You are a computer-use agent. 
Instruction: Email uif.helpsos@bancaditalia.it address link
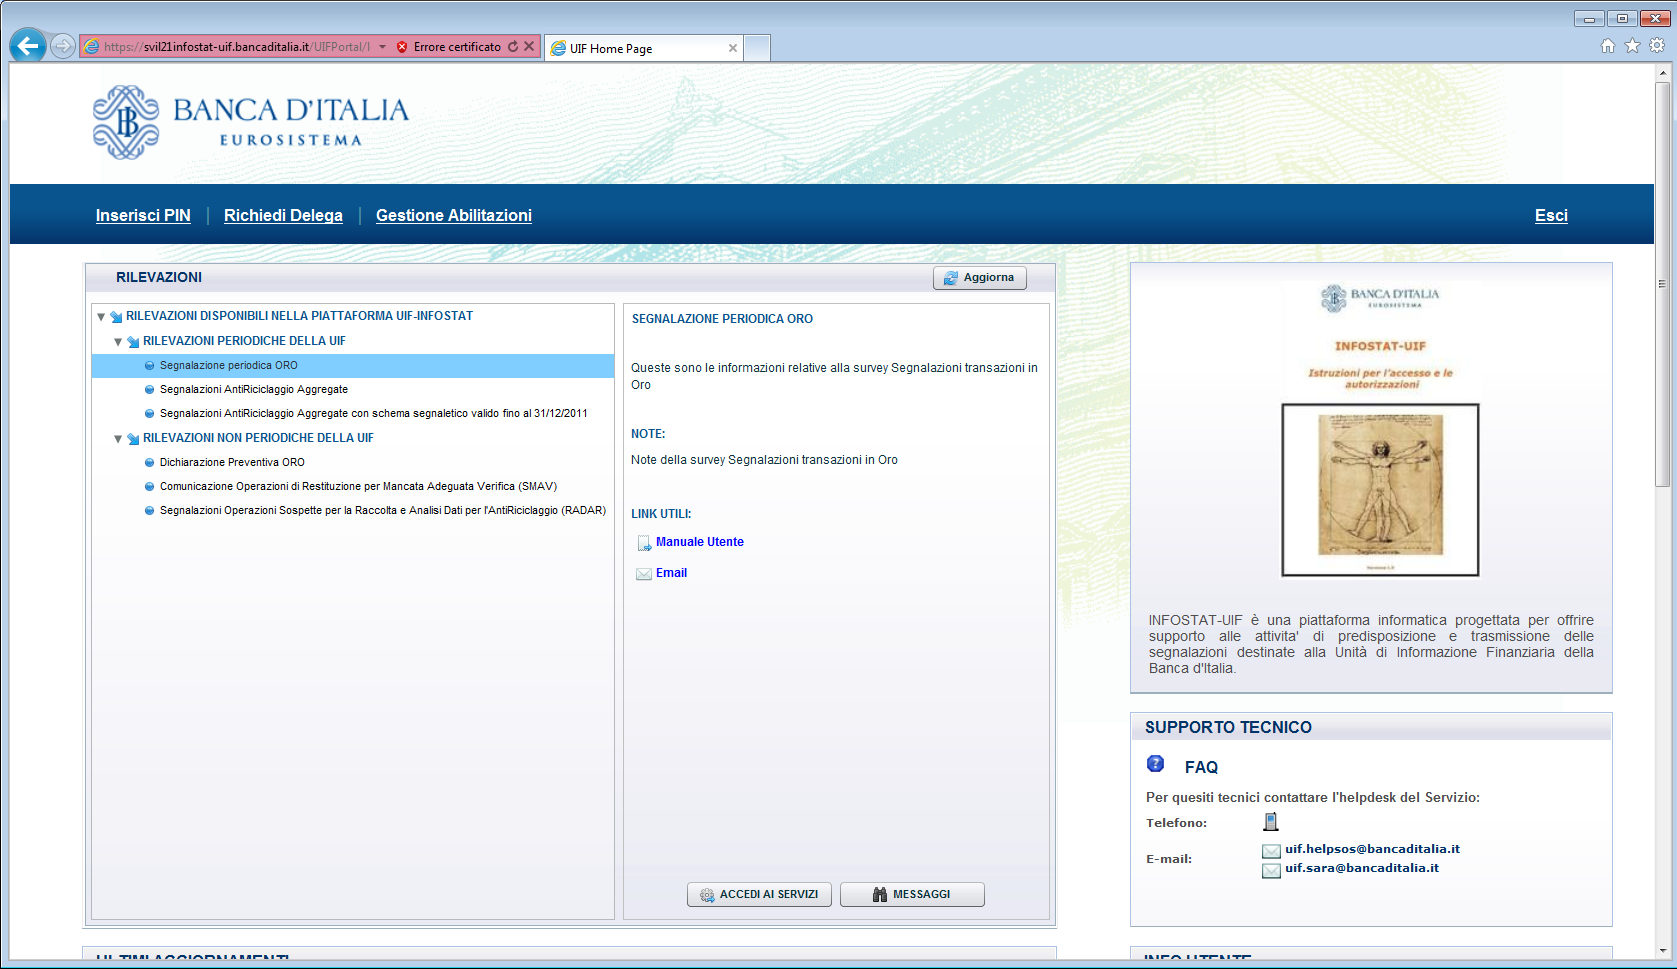tap(1372, 849)
